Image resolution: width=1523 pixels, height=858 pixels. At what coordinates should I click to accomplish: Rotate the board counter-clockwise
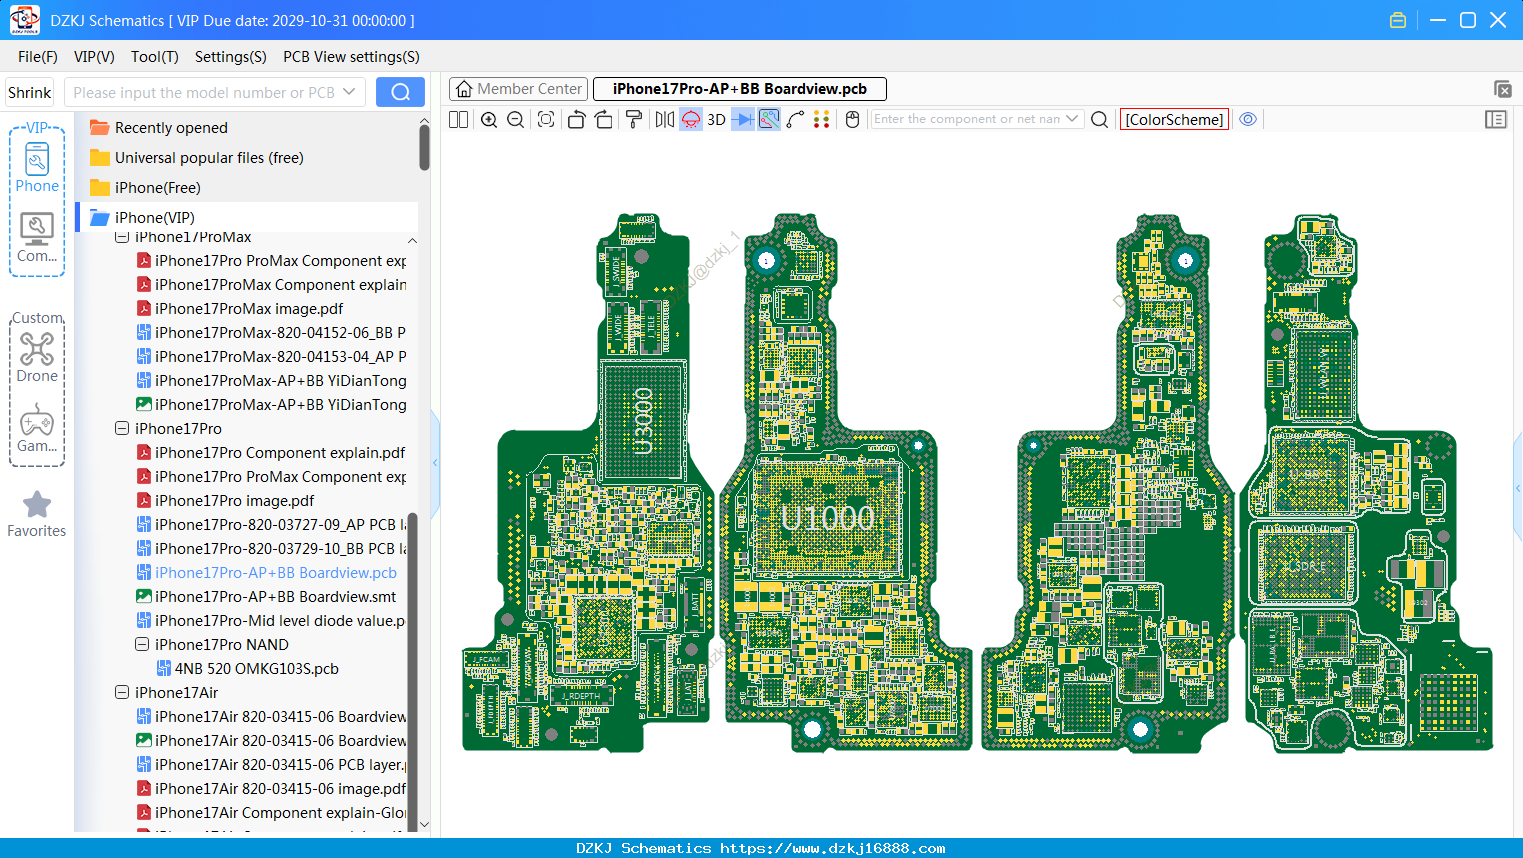pyautogui.click(x=576, y=119)
